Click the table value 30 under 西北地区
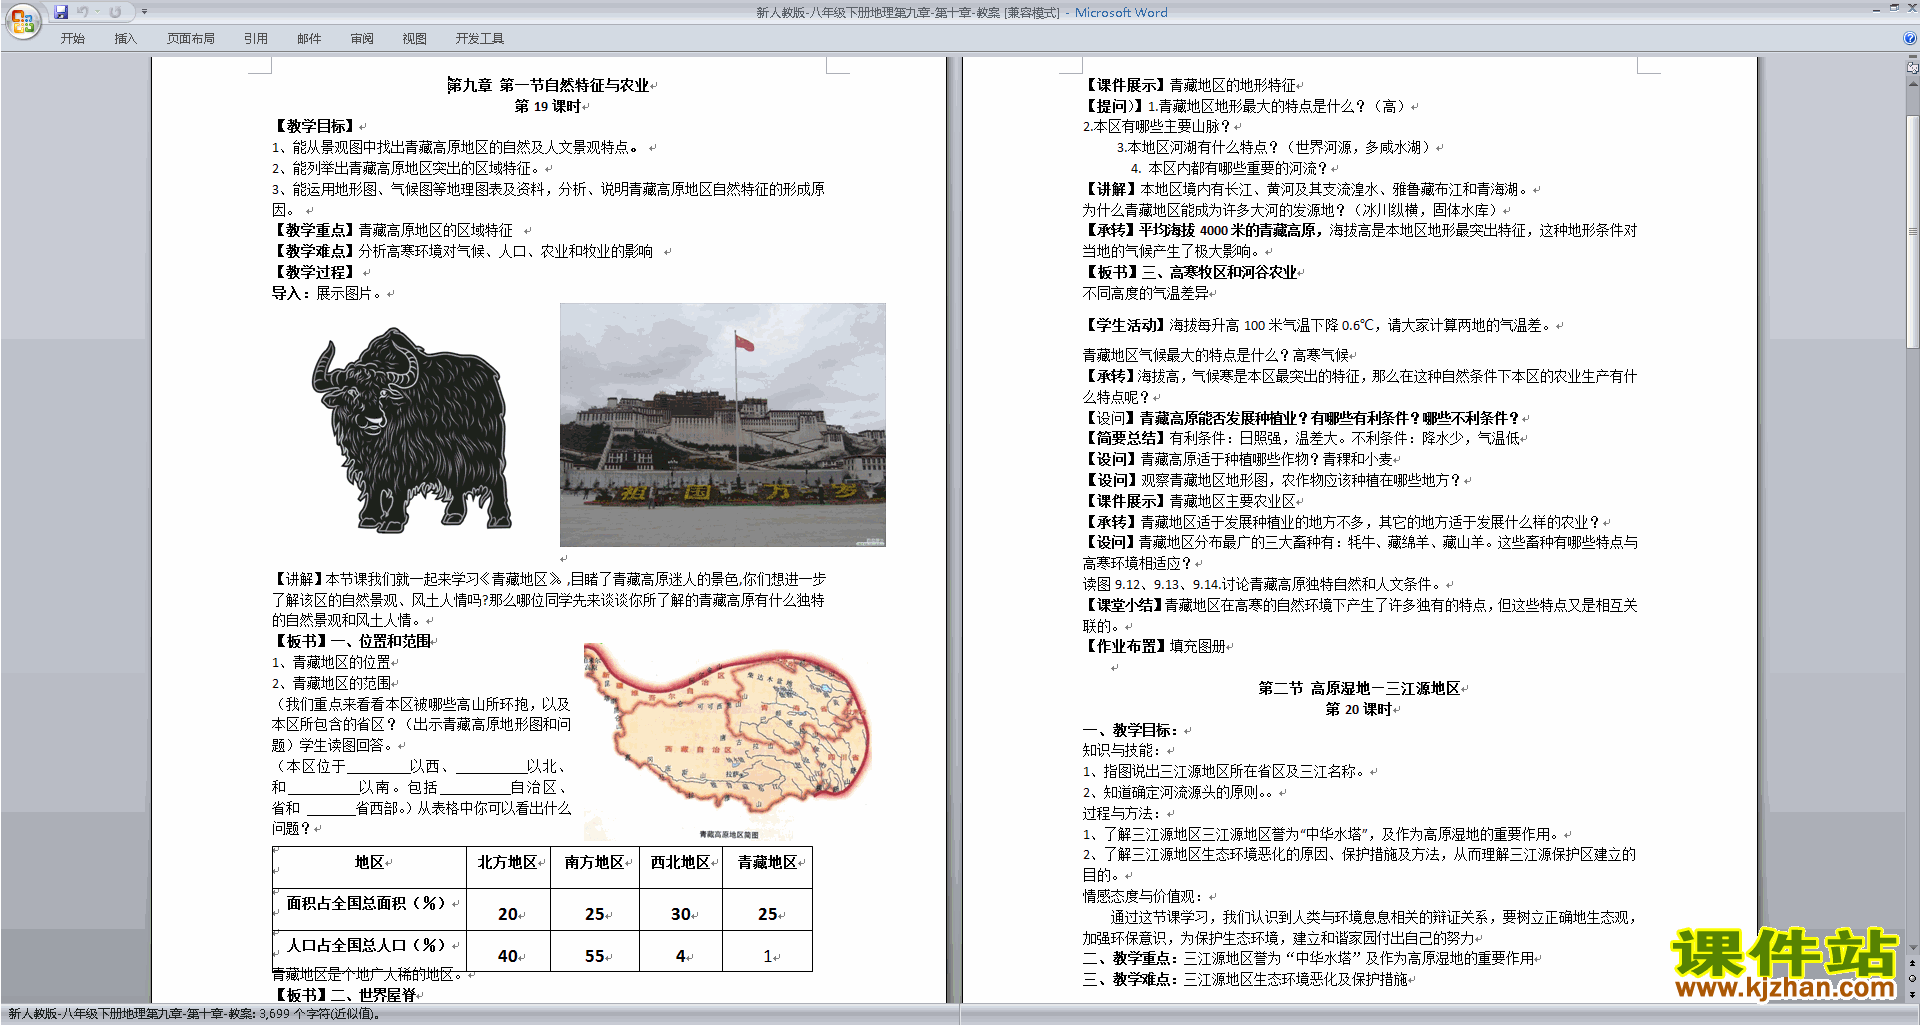1920x1025 pixels. (681, 914)
